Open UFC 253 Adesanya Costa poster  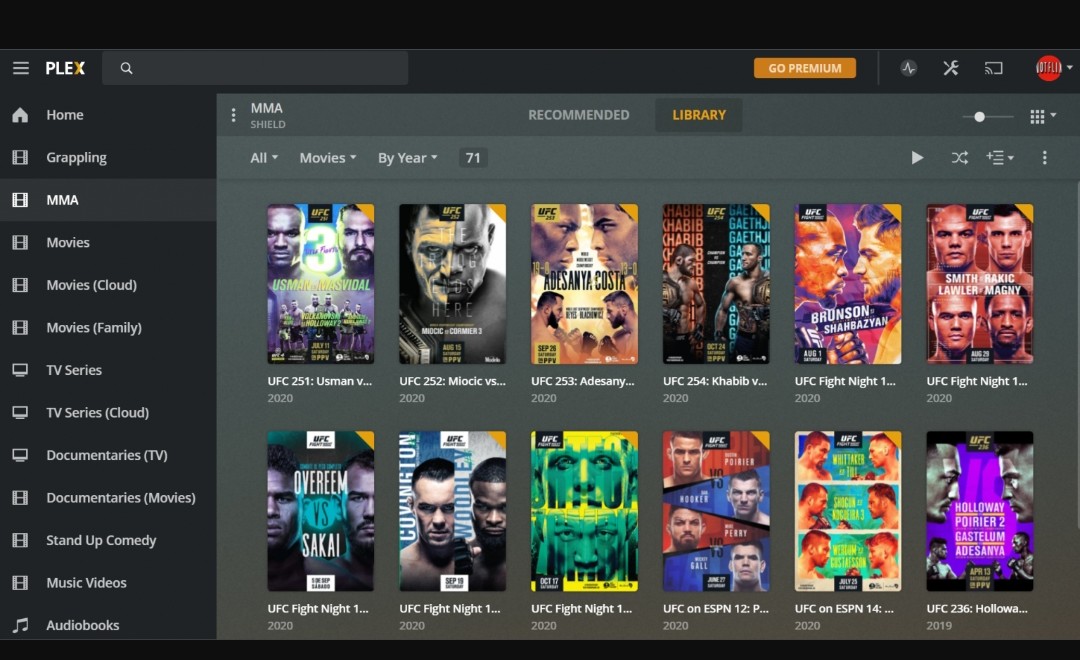(584, 284)
